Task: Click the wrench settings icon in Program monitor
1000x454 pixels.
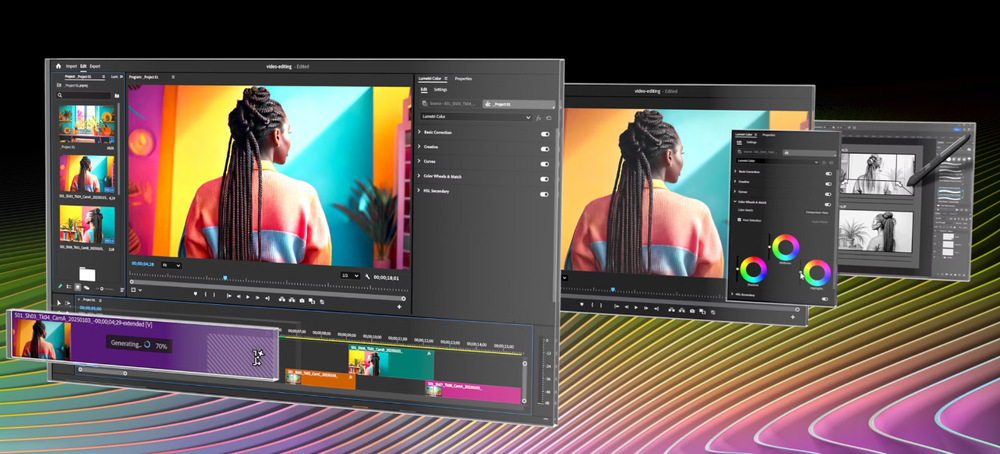Action: coord(369,276)
